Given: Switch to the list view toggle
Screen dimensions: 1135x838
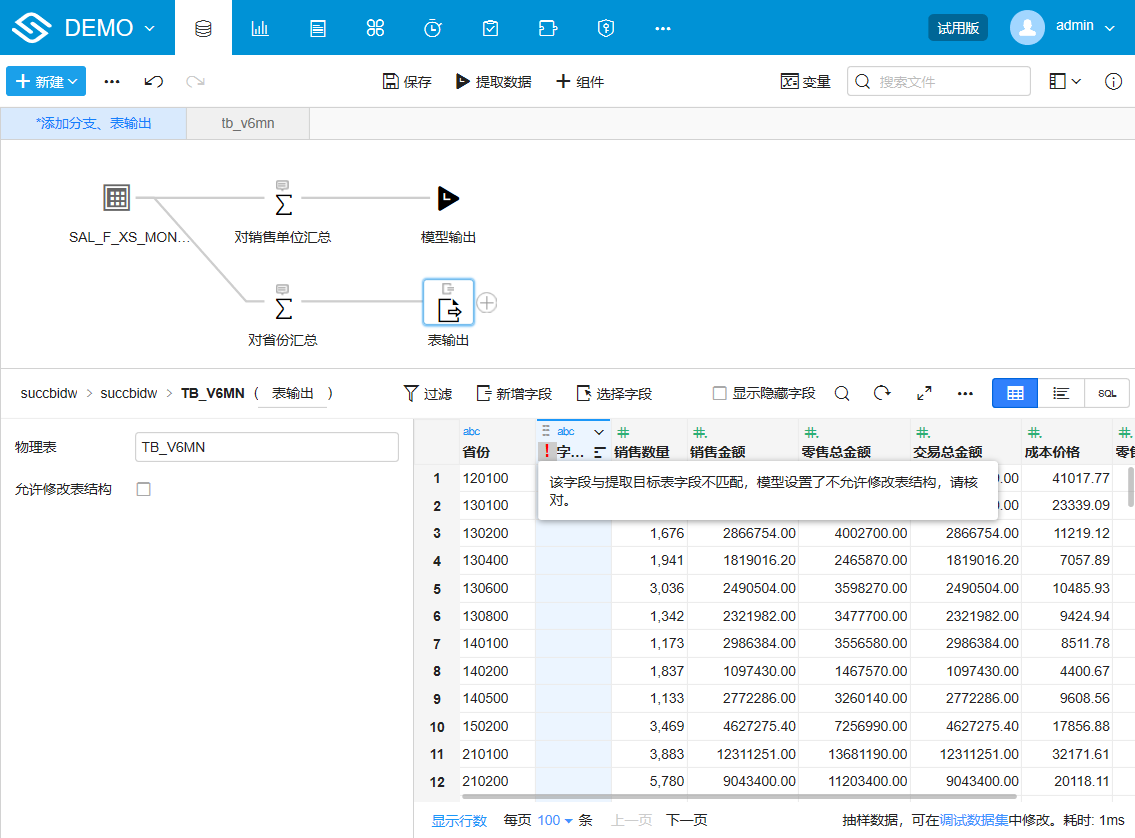Looking at the screenshot, I should (1061, 393).
